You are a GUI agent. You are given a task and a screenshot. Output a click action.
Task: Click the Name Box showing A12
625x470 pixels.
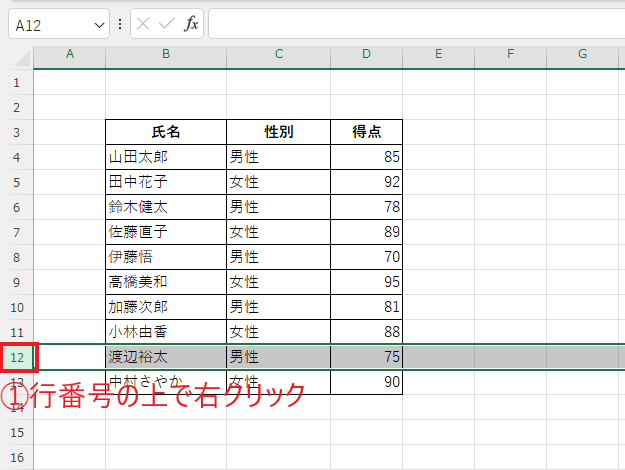59,24
